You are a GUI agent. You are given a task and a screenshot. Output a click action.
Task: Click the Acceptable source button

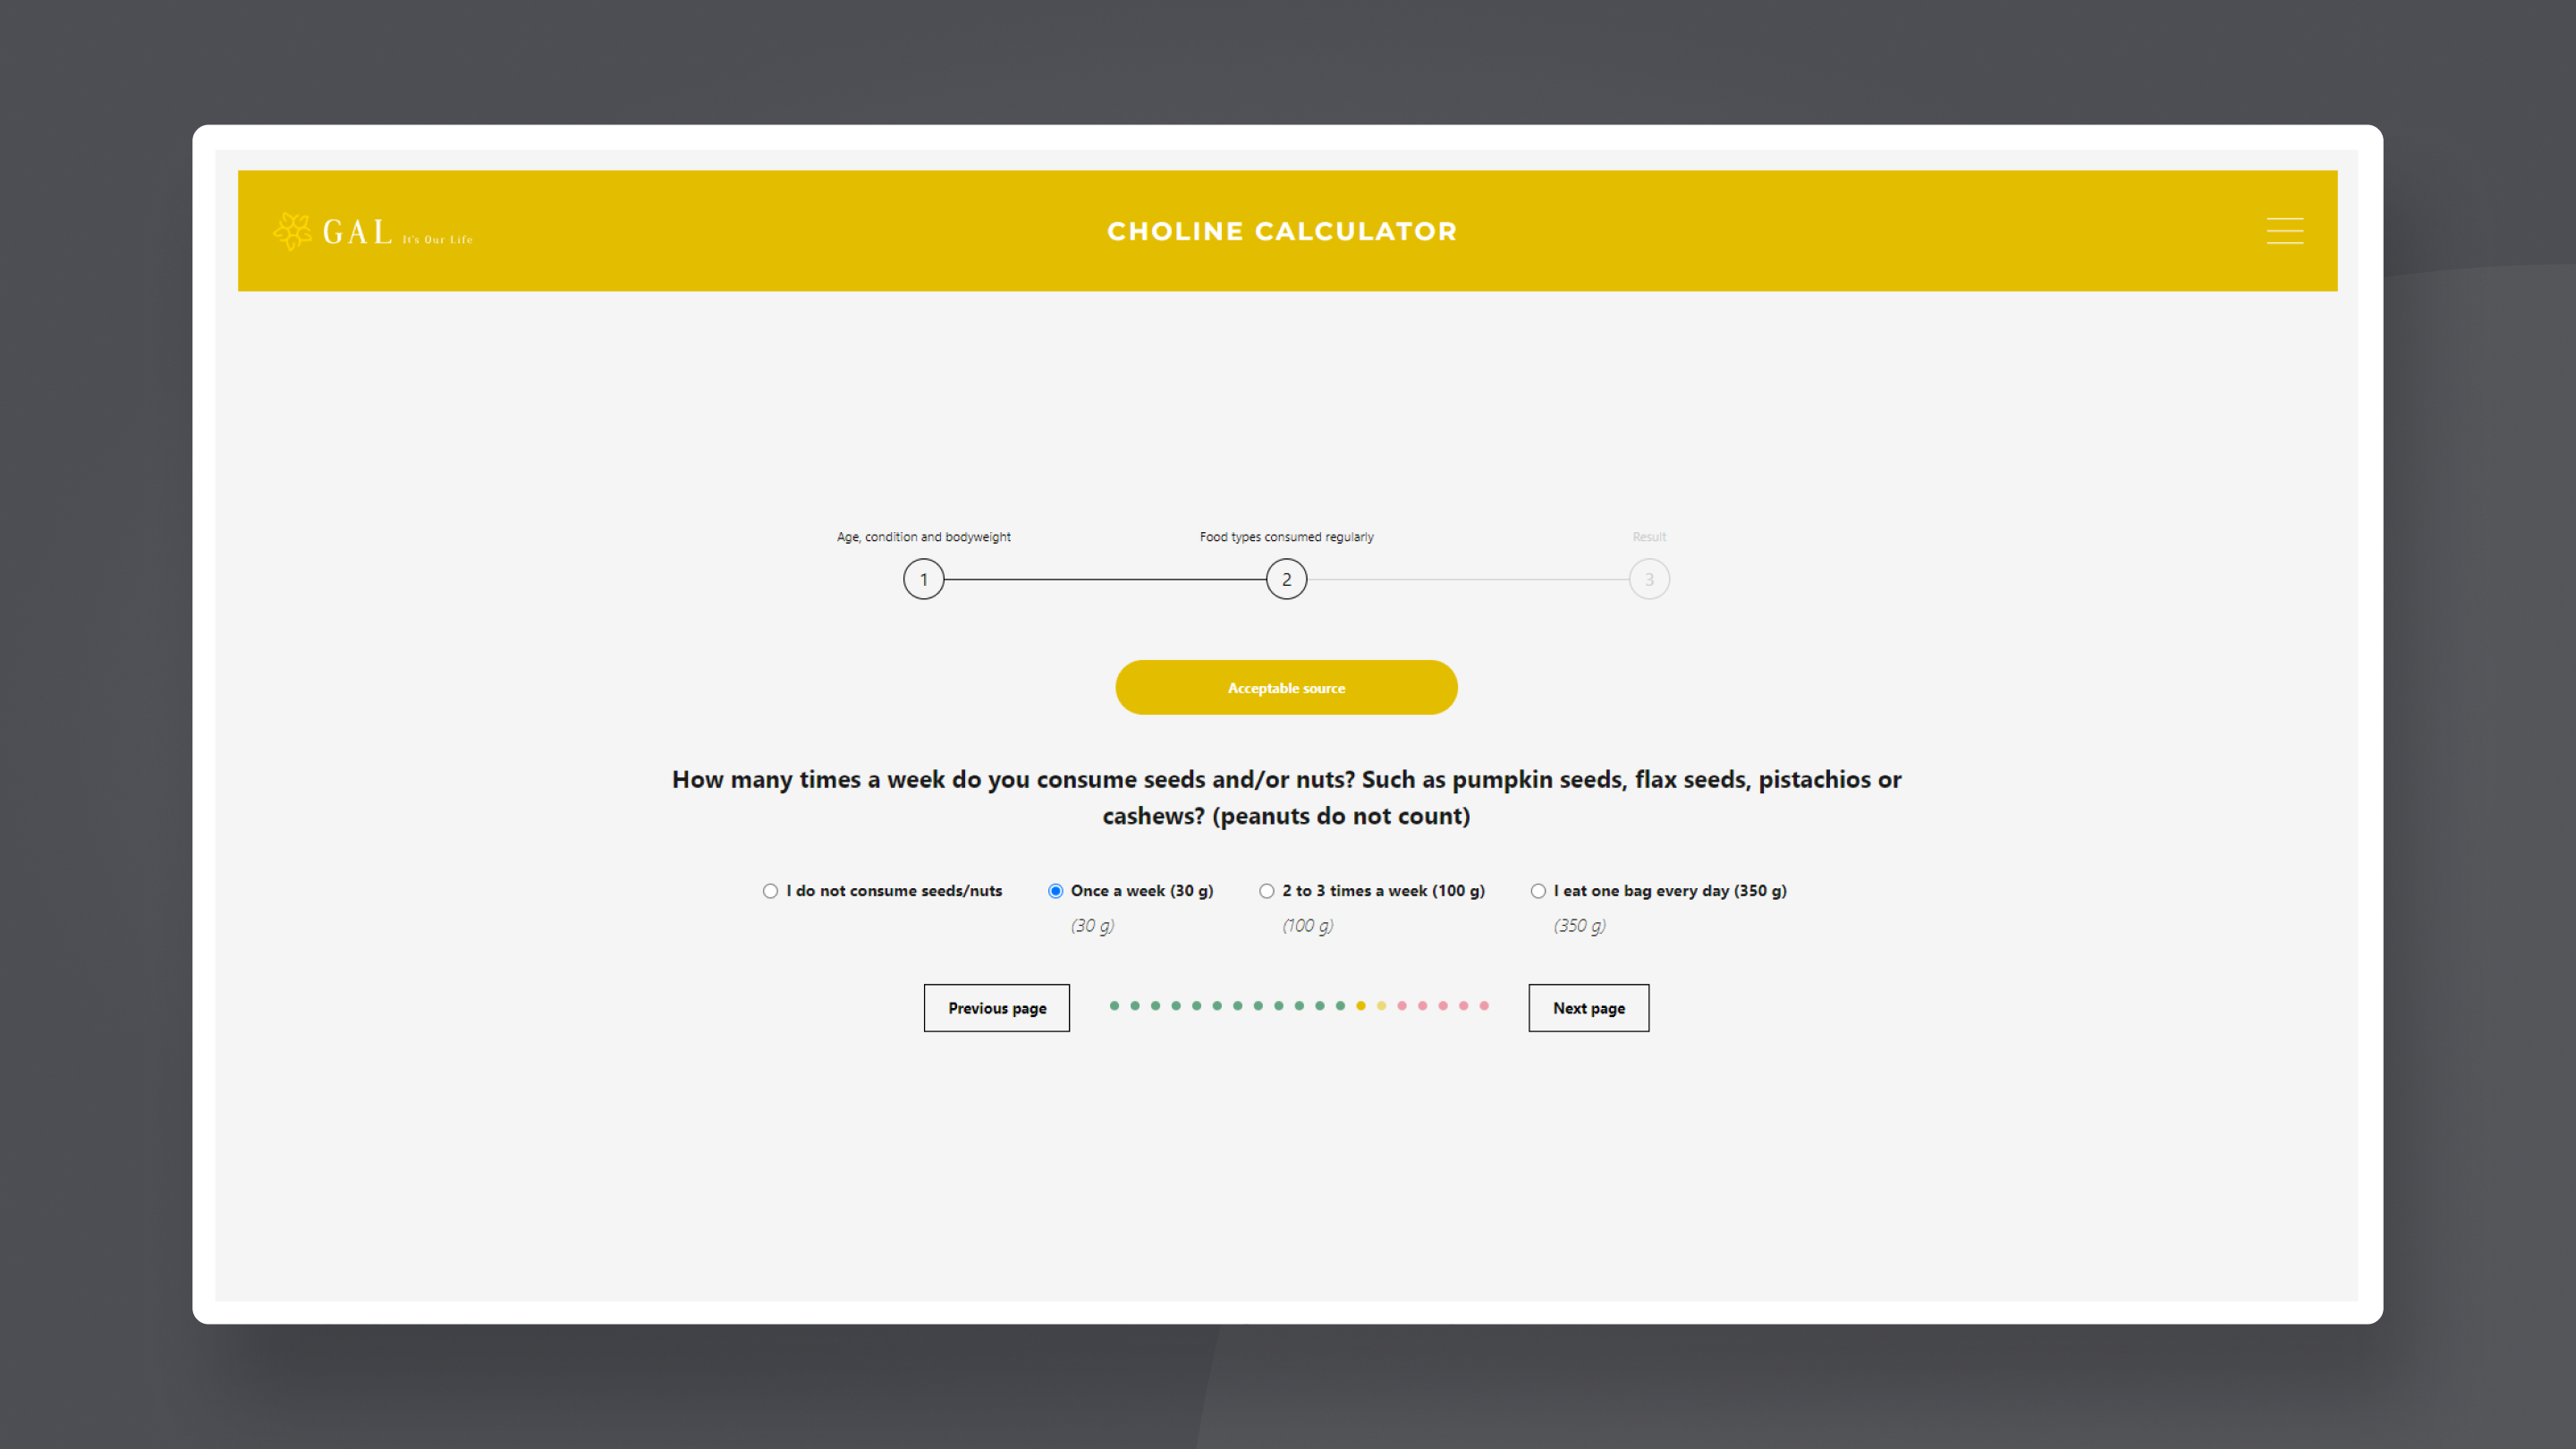1286,687
